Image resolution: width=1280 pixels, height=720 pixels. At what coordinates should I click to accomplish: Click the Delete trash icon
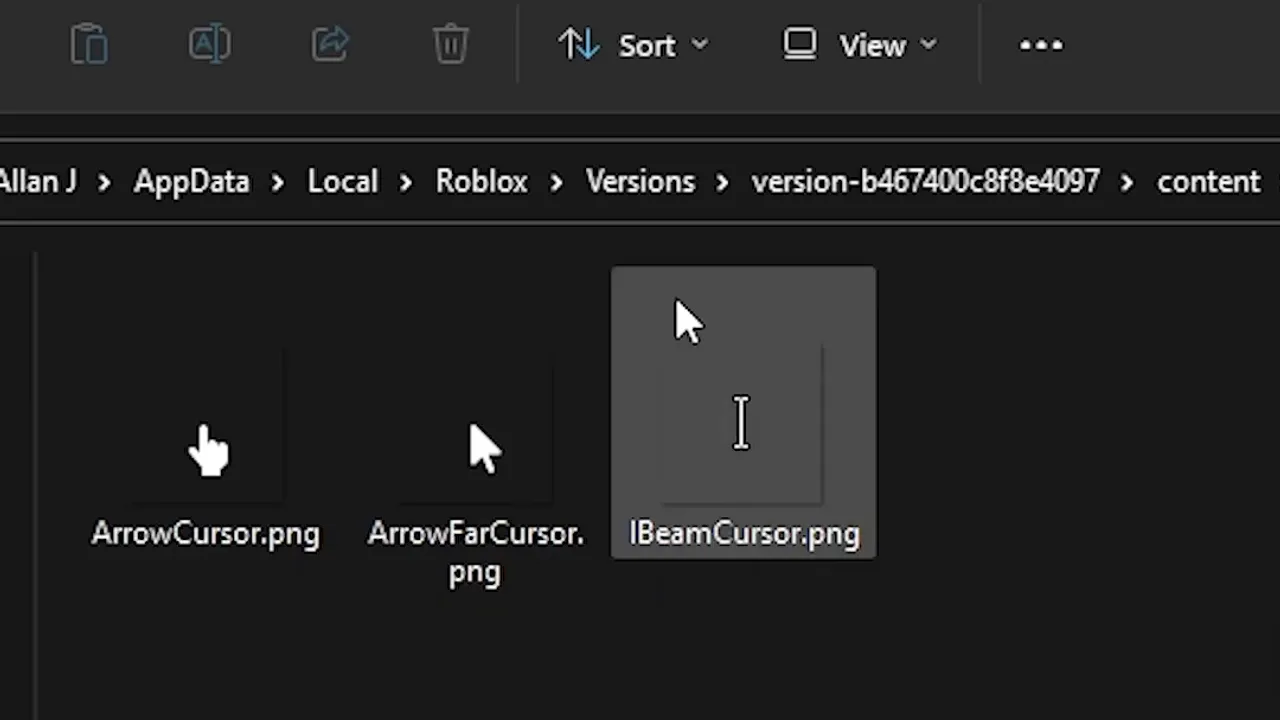click(x=451, y=45)
